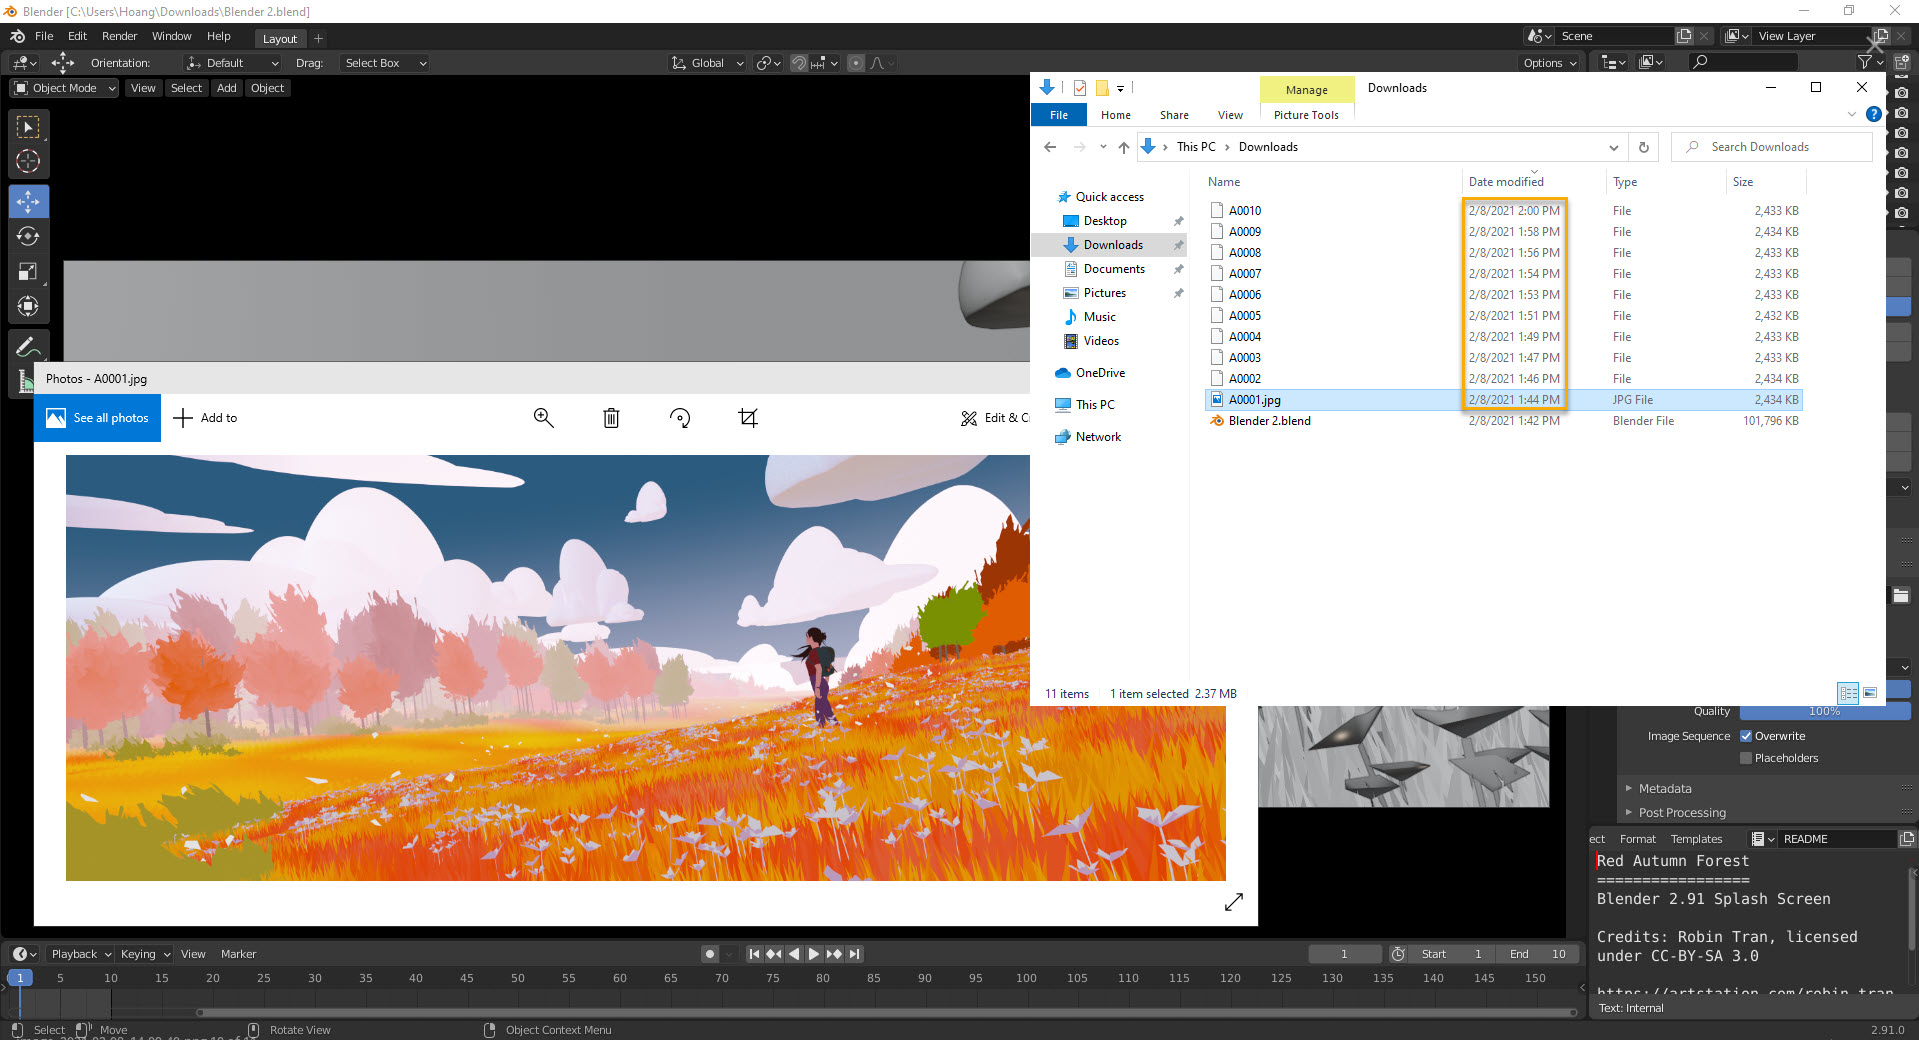Click the back arrow in Explorer
This screenshot has height=1040, width=1919.
[x=1050, y=147]
